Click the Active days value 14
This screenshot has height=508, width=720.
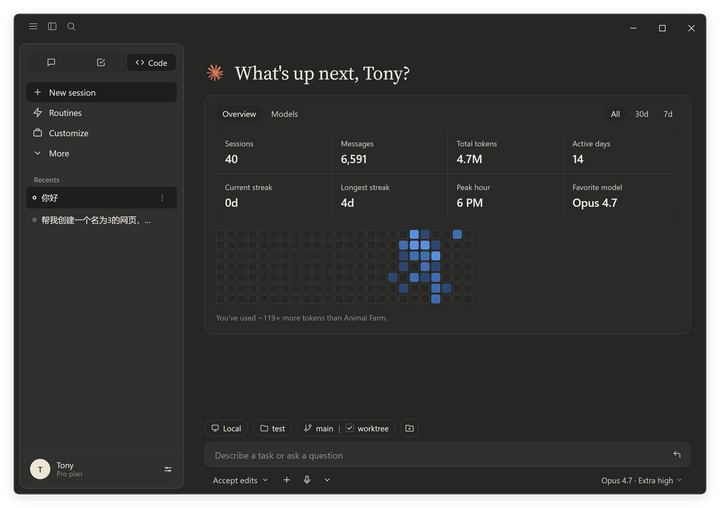(x=578, y=159)
